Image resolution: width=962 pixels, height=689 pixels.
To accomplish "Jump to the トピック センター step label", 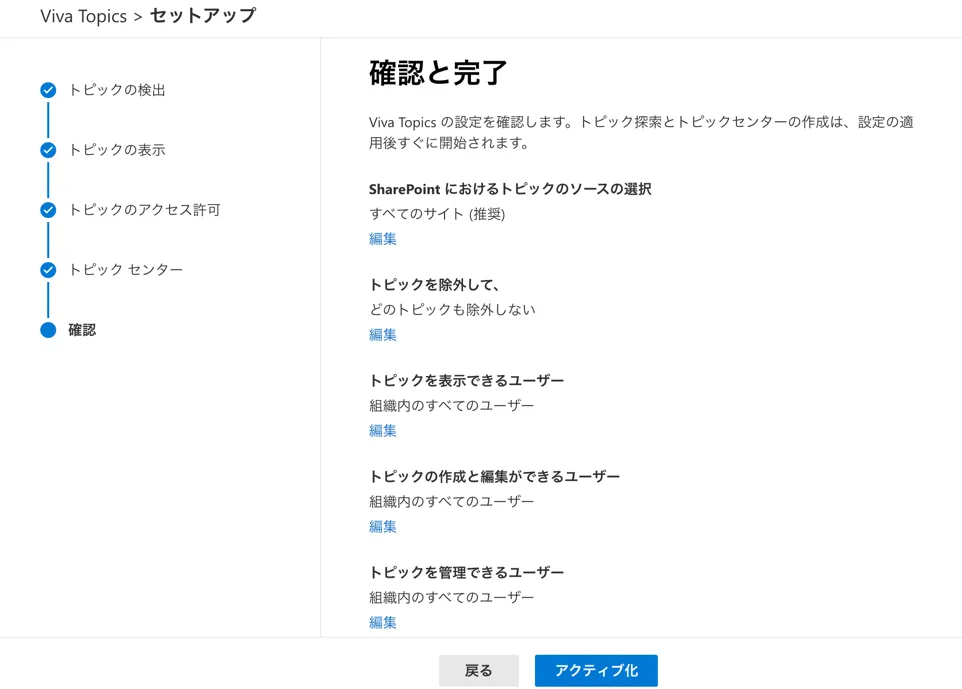I will (x=126, y=270).
